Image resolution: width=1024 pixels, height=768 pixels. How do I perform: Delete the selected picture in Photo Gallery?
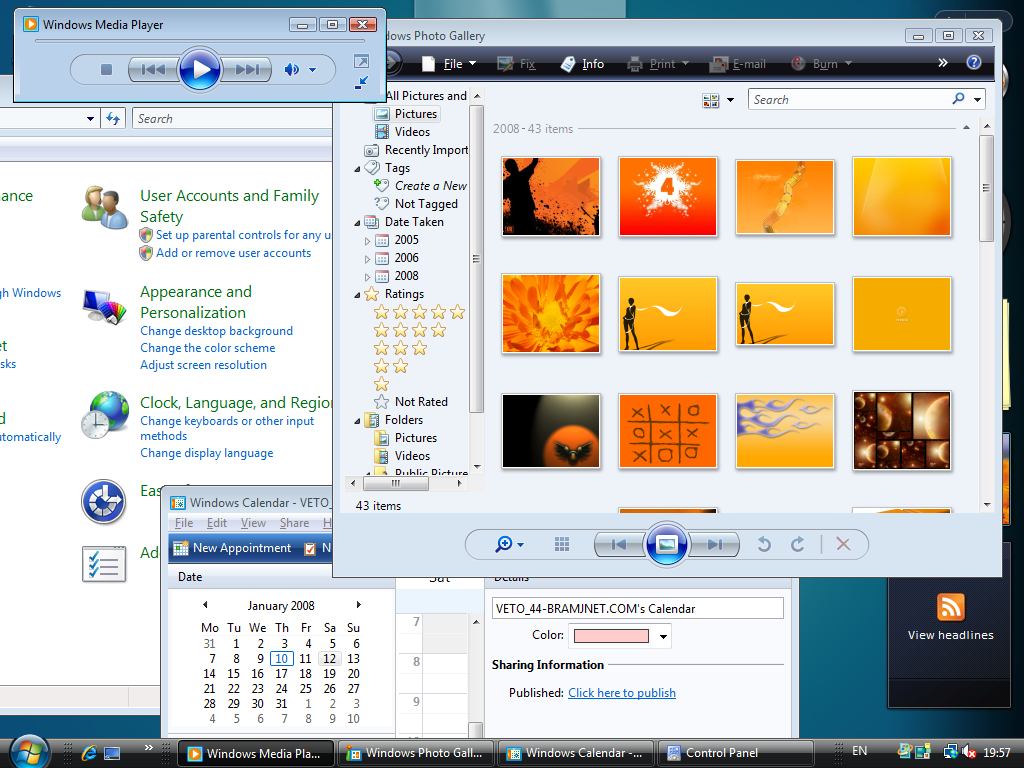pos(843,544)
